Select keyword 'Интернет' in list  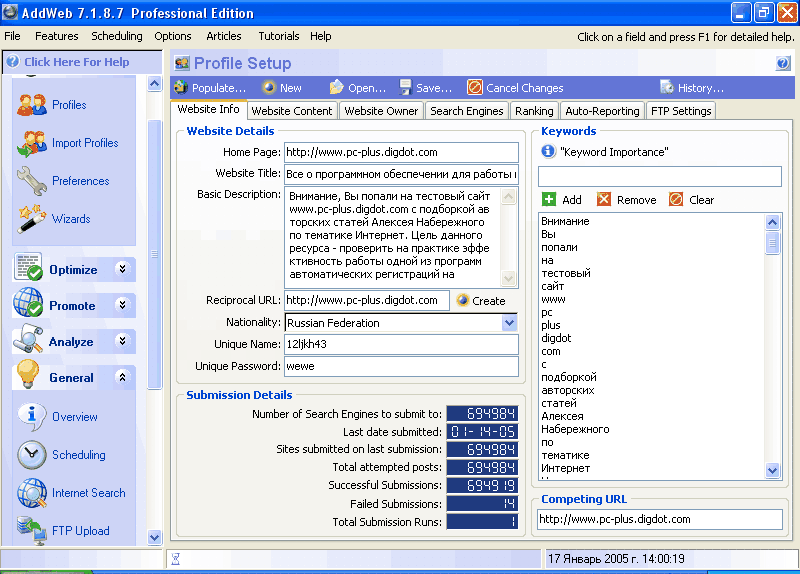tap(566, 468)
